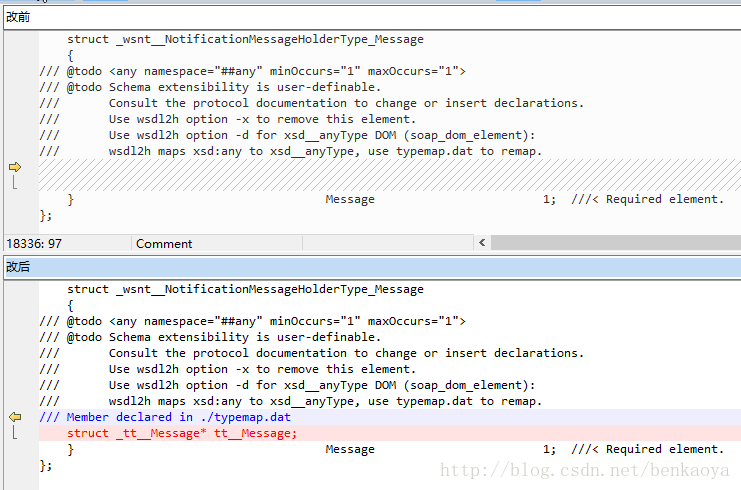The width and height of the screenshot is (741, 490).
Task: Click the yellow left arrow in bottom pane gutter
Action: tap(15, 417)
